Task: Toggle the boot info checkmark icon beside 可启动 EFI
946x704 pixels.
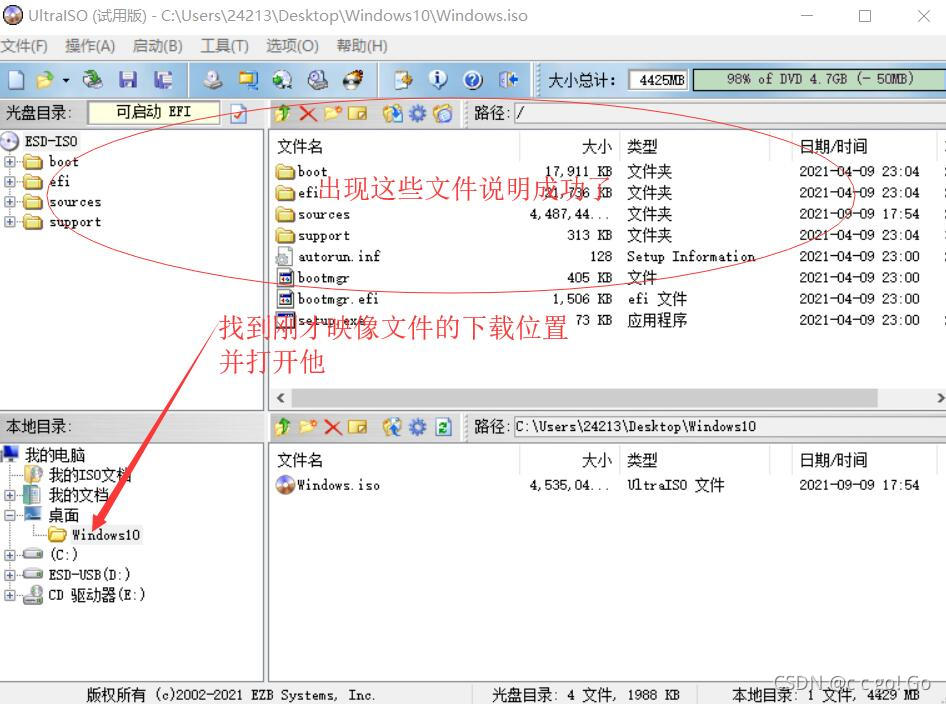Action: pyautogui.click(x=239, y=113)
